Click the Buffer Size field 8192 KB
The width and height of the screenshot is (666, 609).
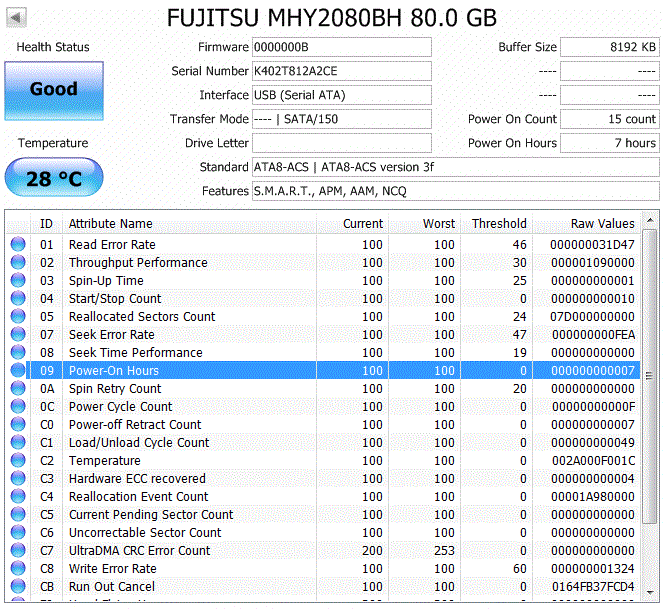(x=610, y=47)
